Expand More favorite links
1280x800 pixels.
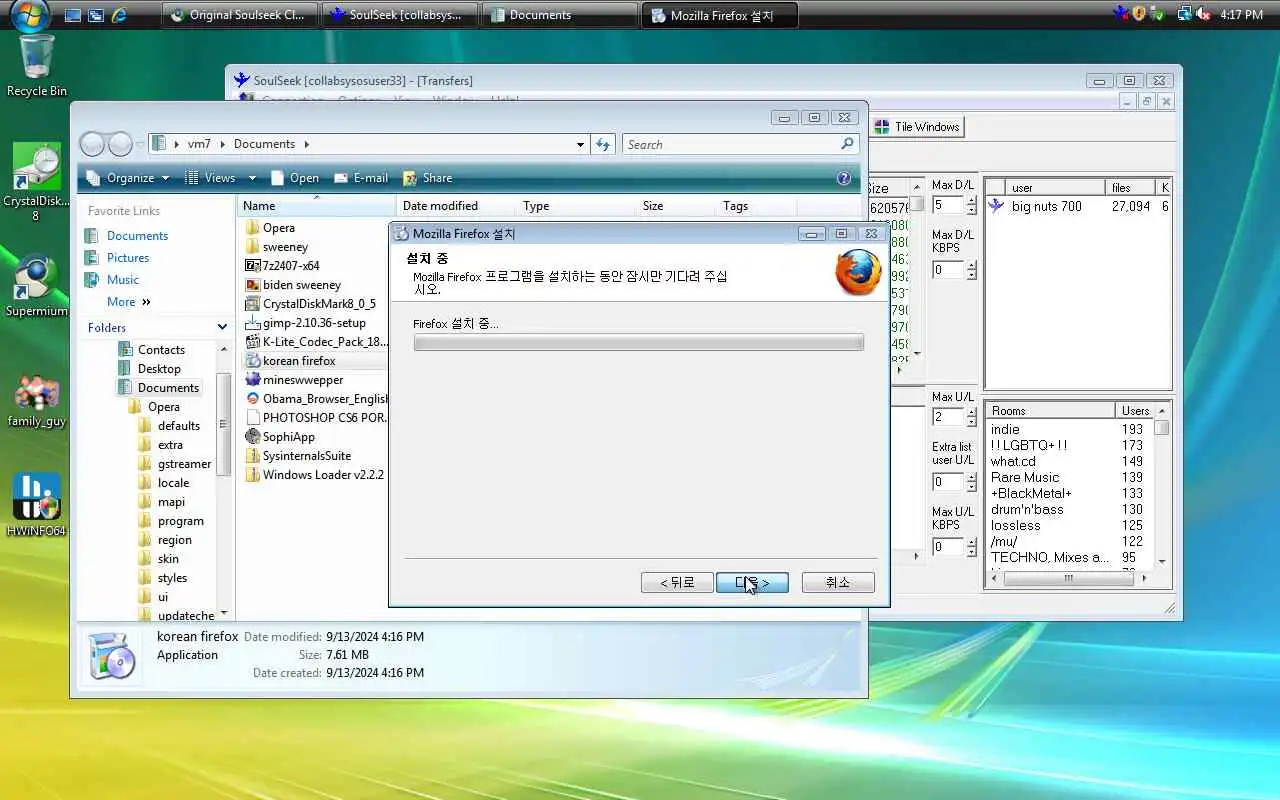tap(129, 302)
